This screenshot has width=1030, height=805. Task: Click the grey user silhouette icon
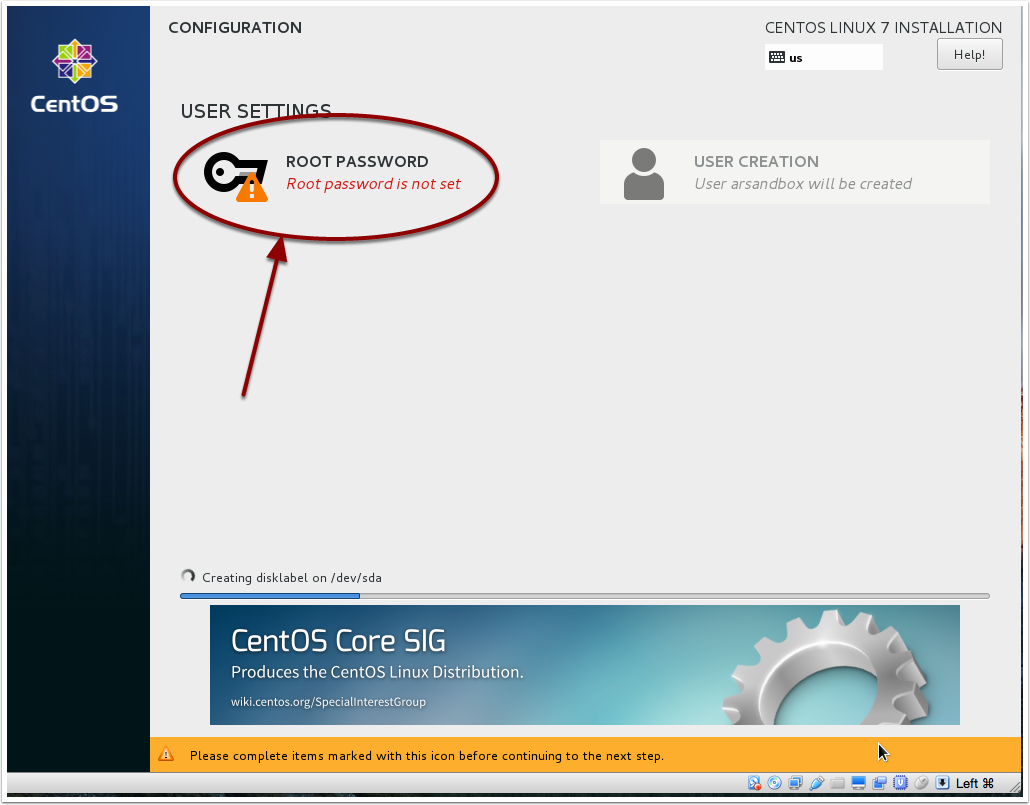click(x=644, y=173)
